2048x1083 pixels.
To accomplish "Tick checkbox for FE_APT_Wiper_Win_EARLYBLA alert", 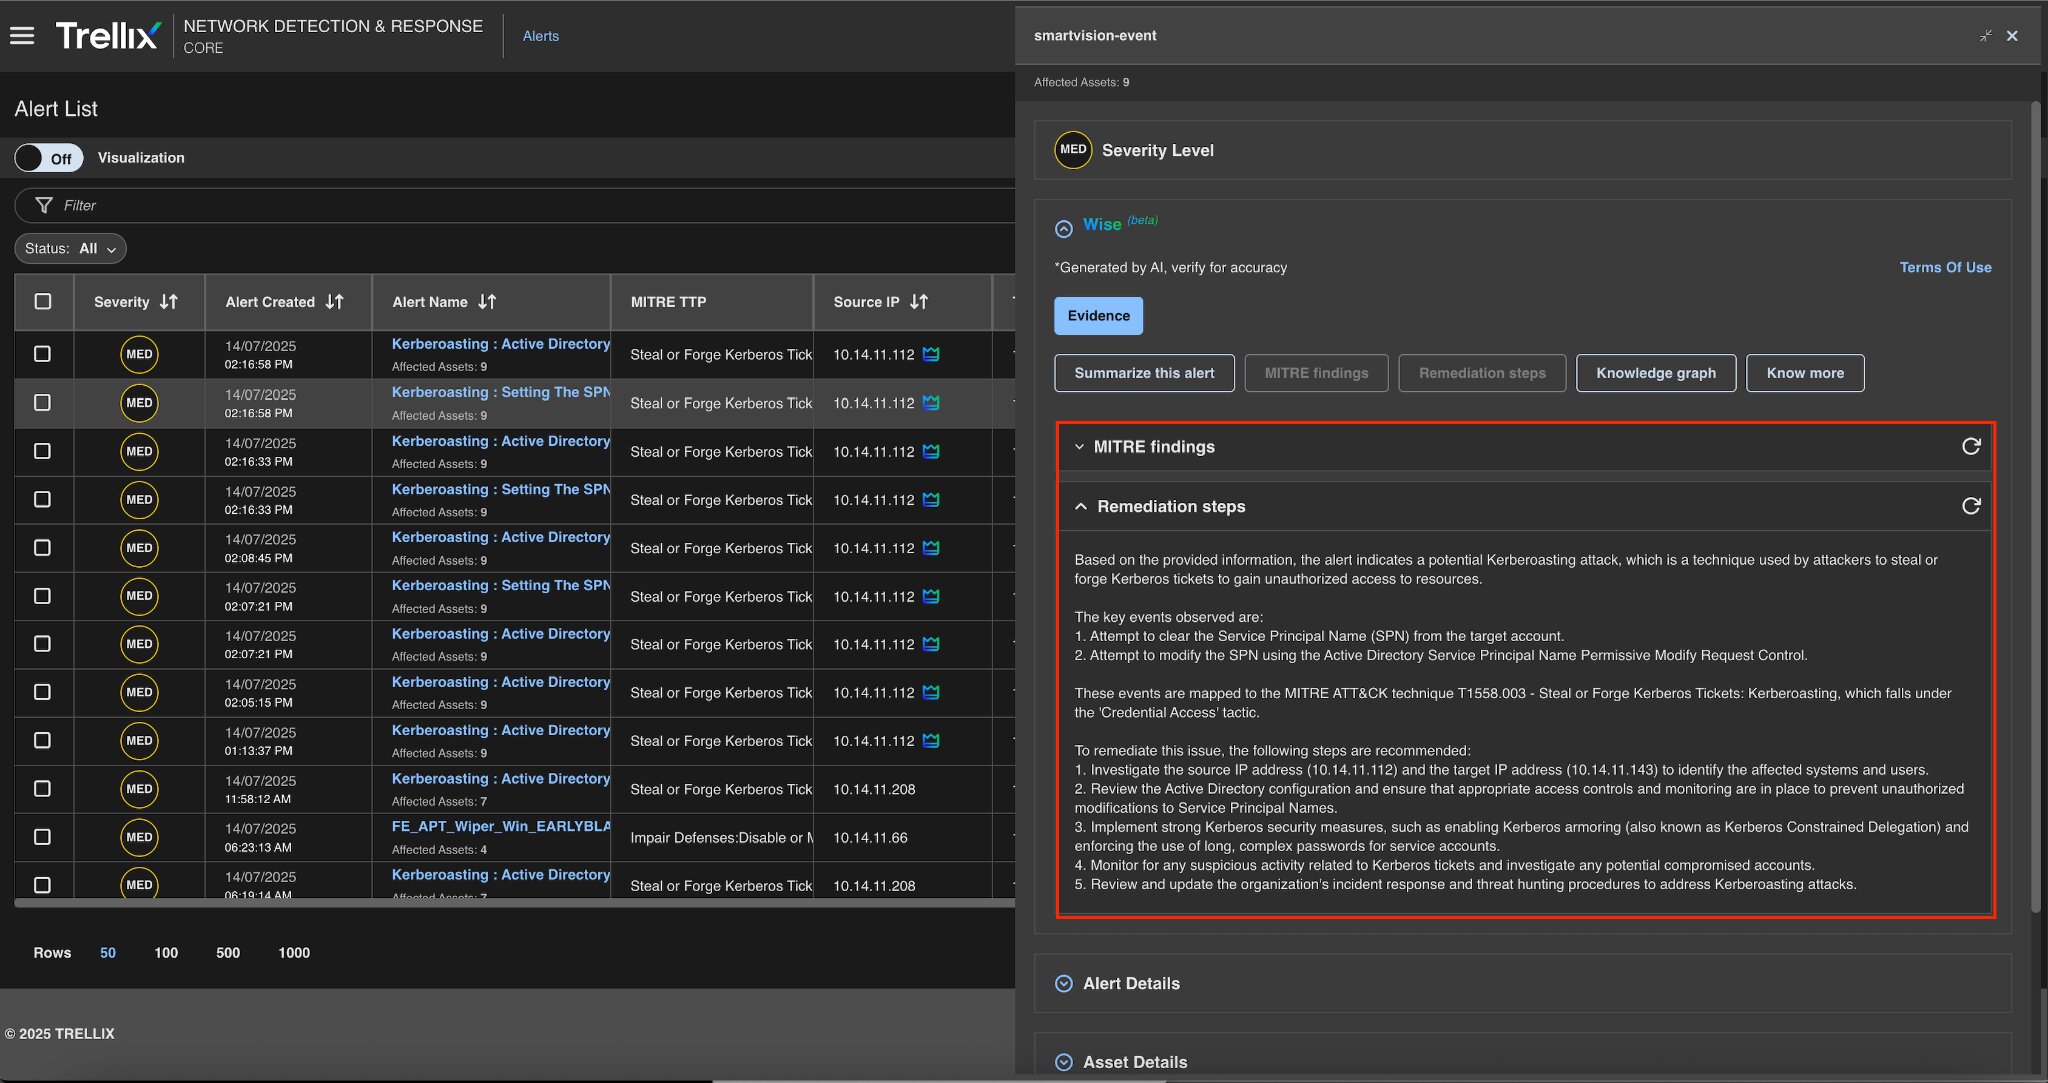I will [42, 837].
